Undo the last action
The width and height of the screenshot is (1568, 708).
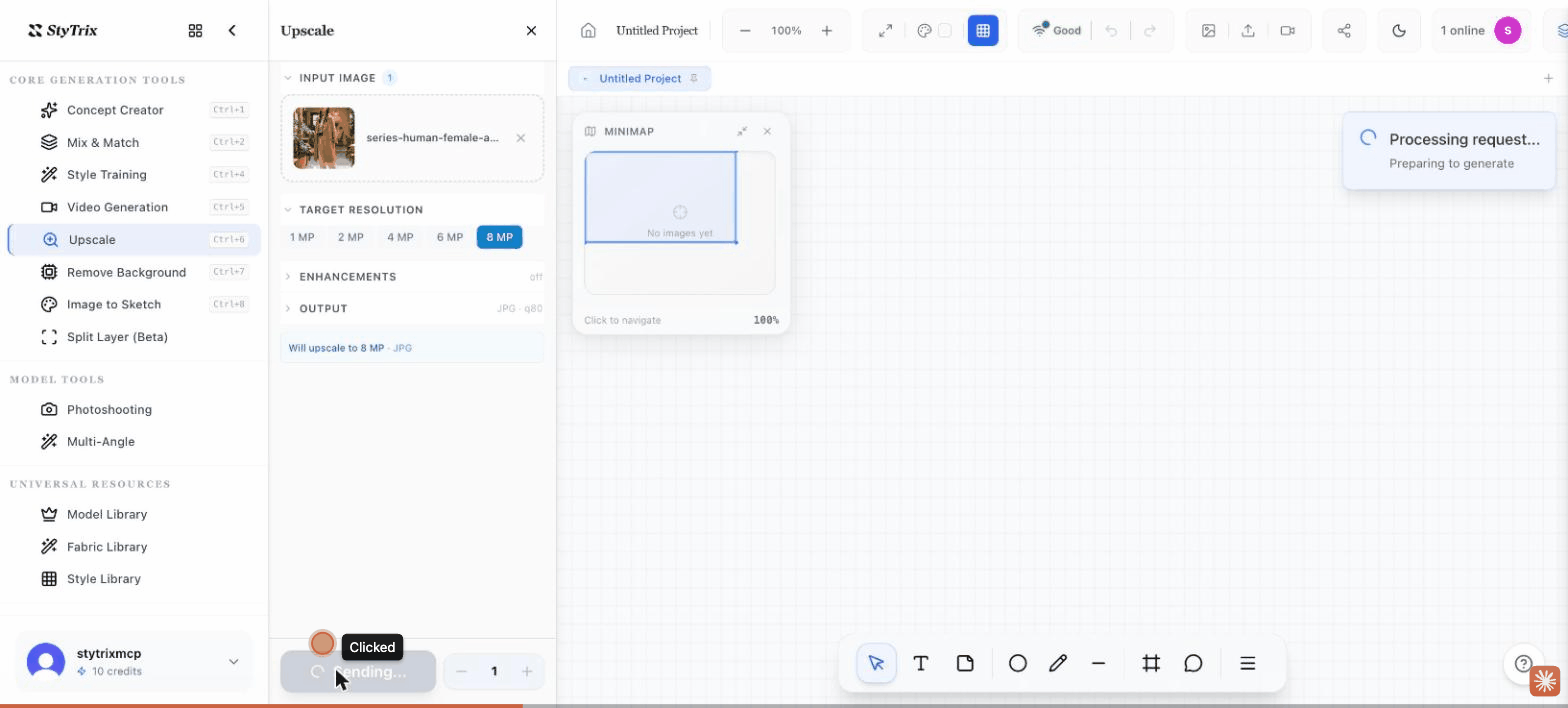[x=1111, y=31]
